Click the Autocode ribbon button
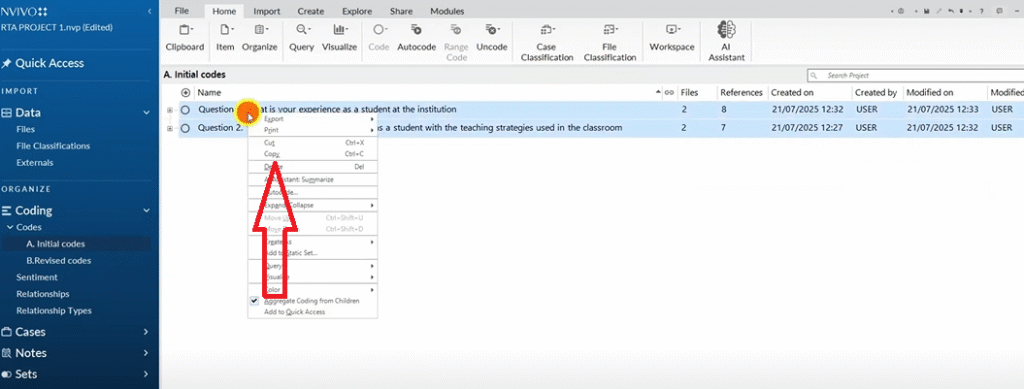Image resolution: width=1024 pixels, height=389 pixels. coord(417,39)
